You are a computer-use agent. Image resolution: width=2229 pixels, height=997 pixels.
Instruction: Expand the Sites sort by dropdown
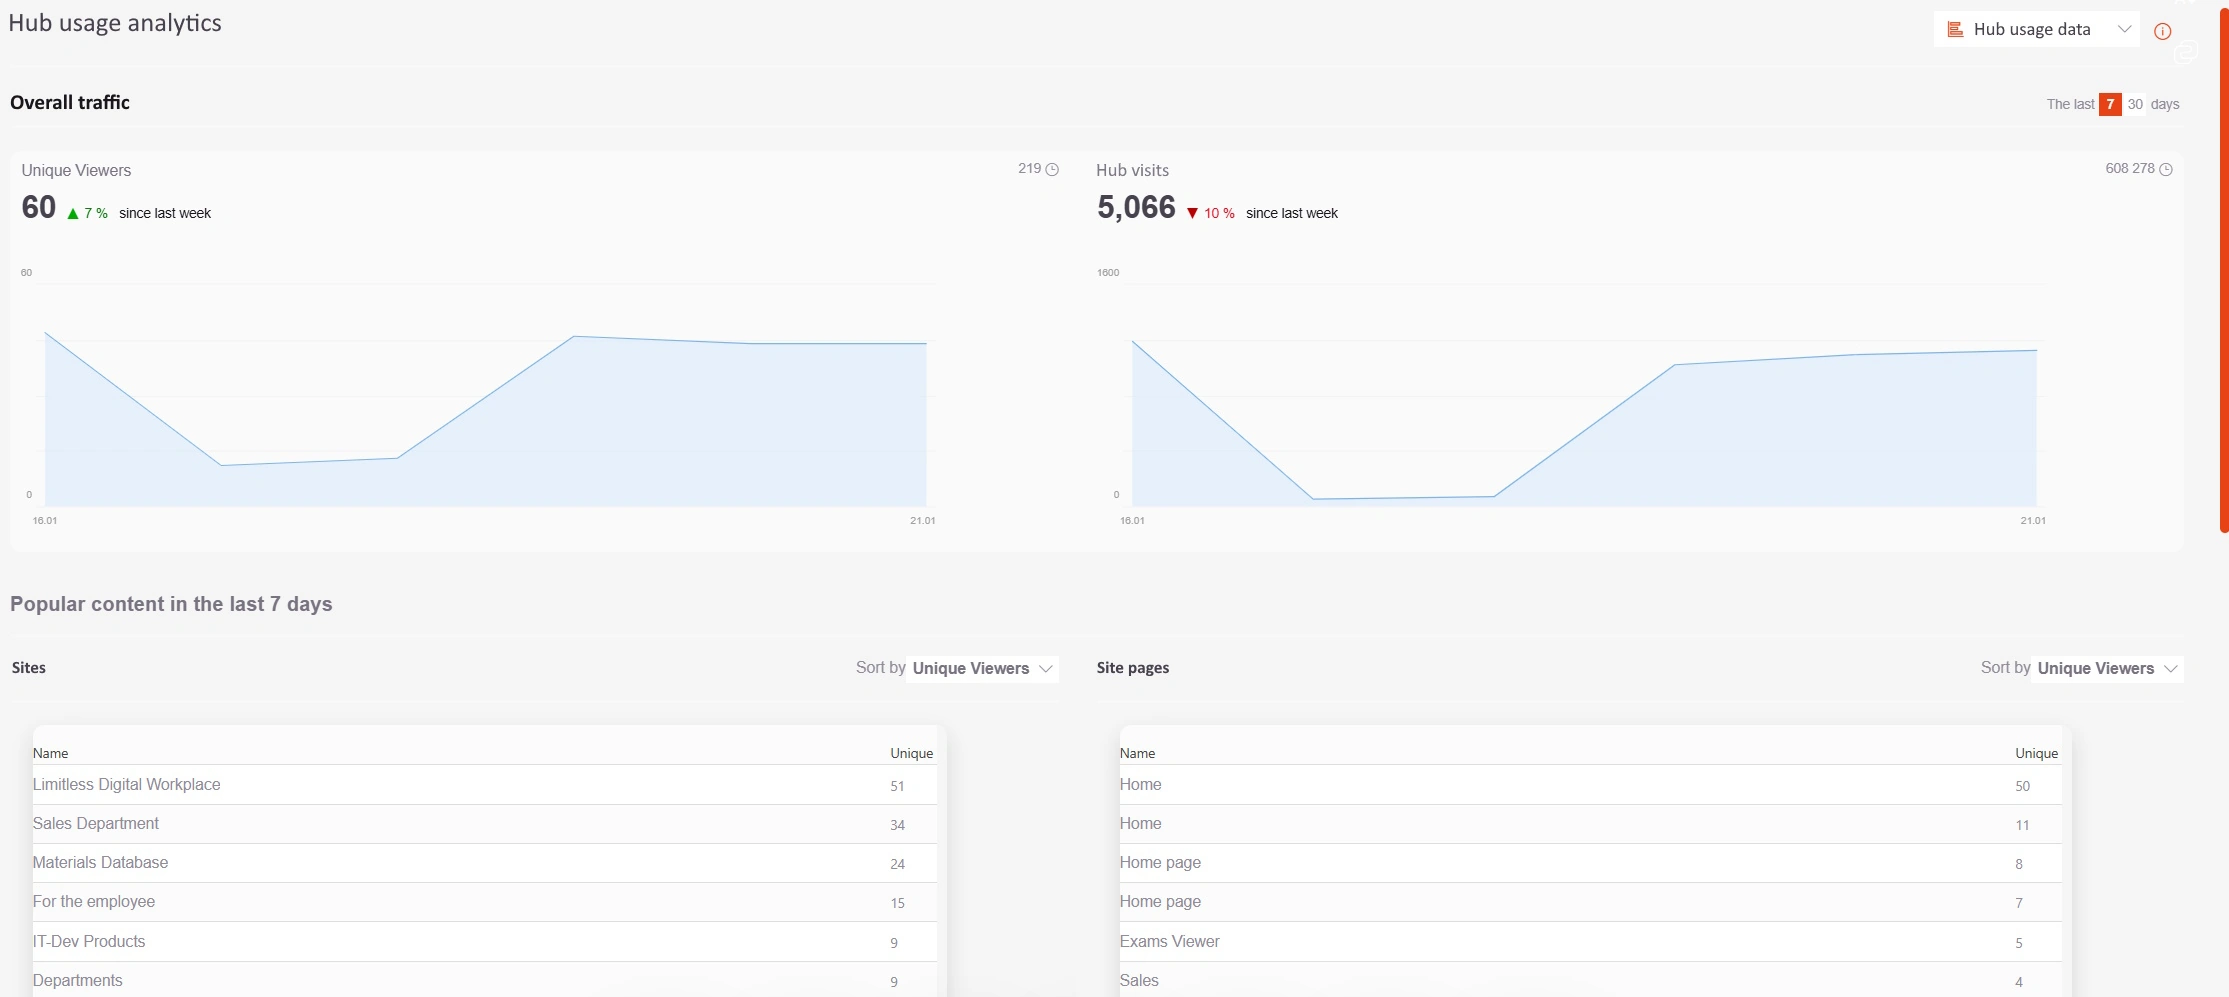(983, 669)
